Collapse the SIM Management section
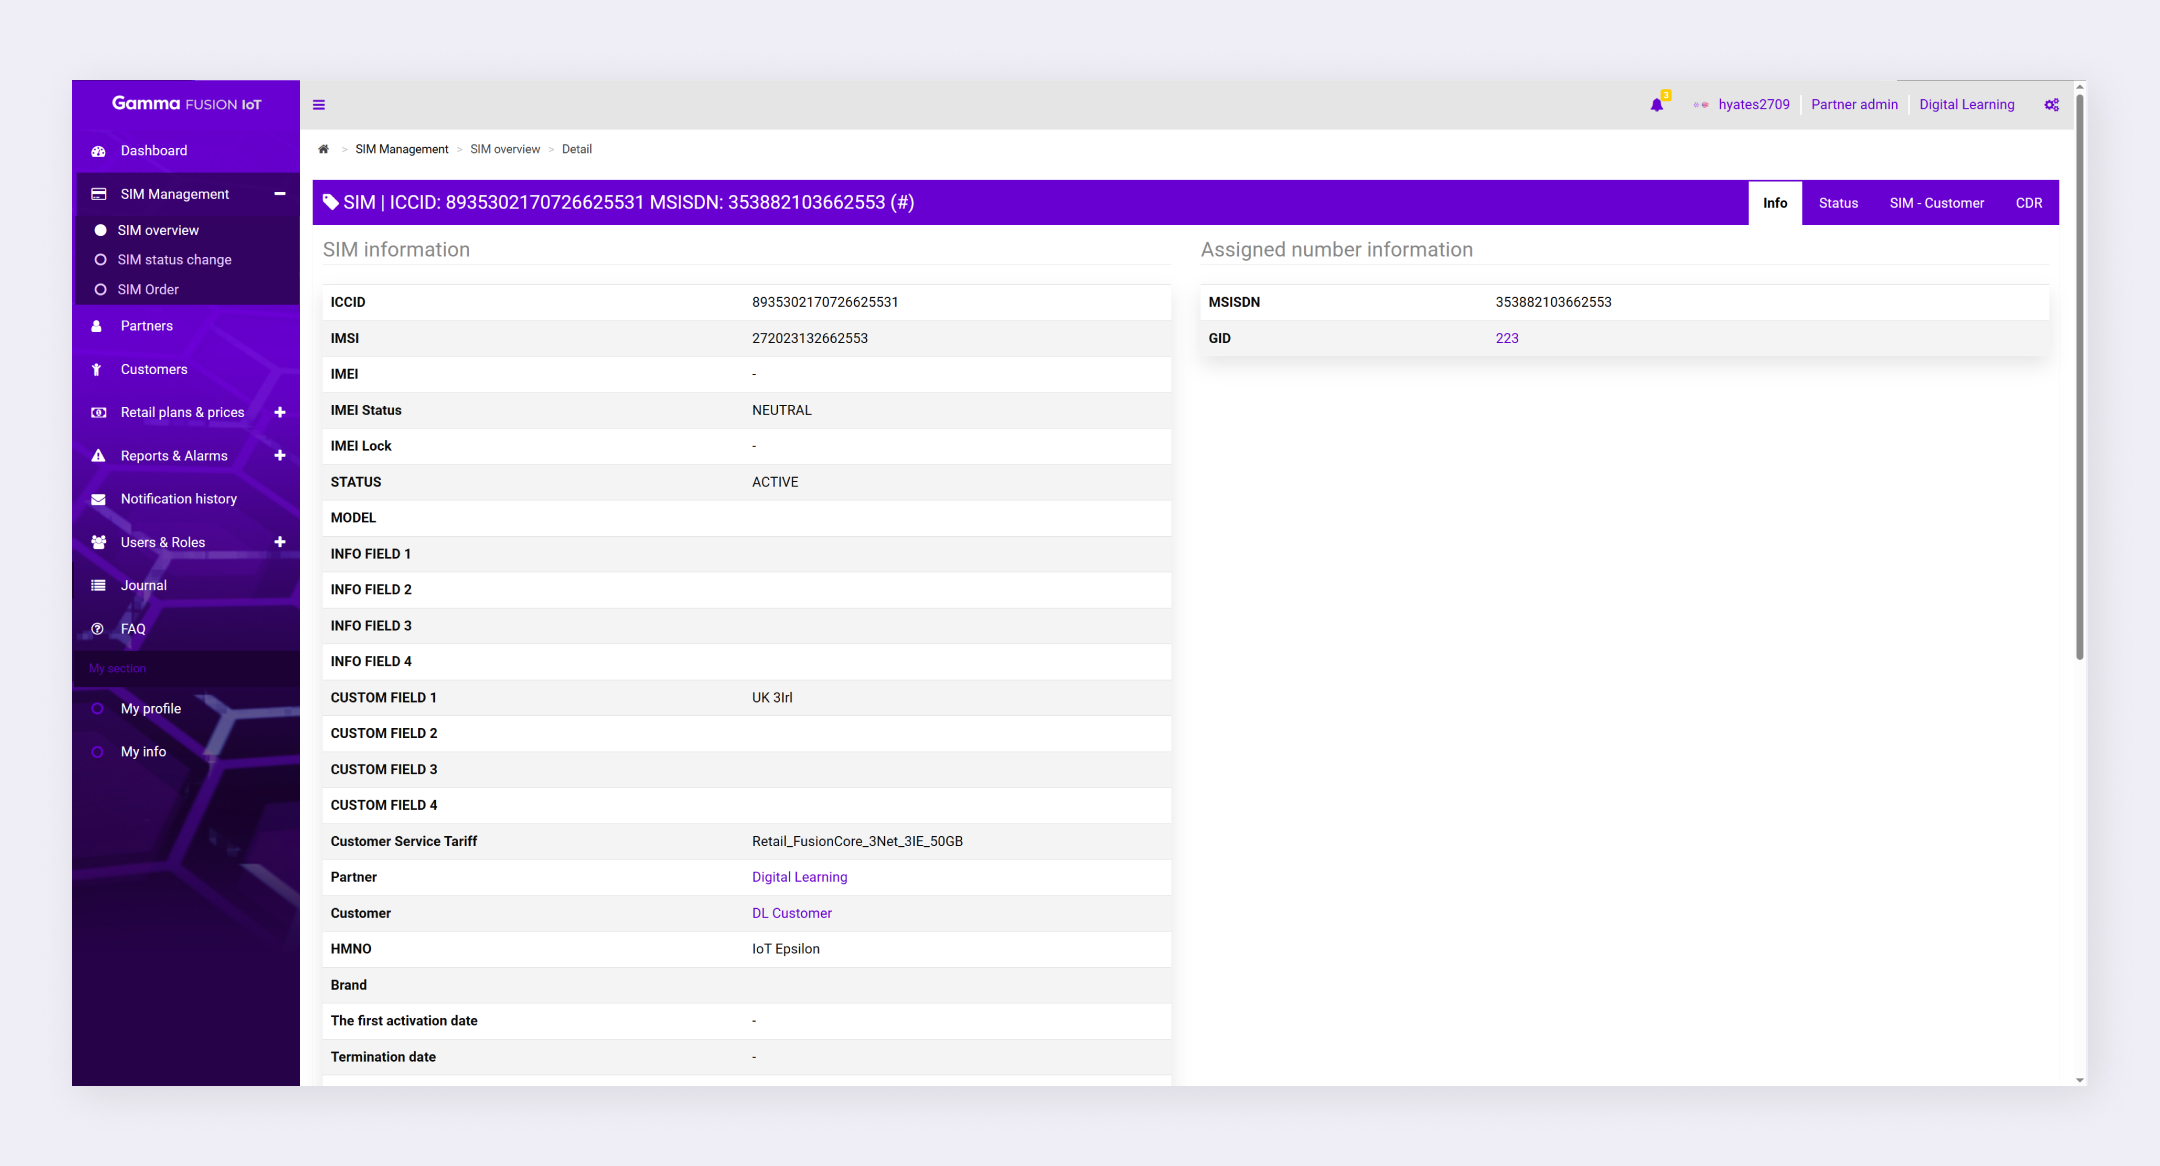 tap(280, 194)
